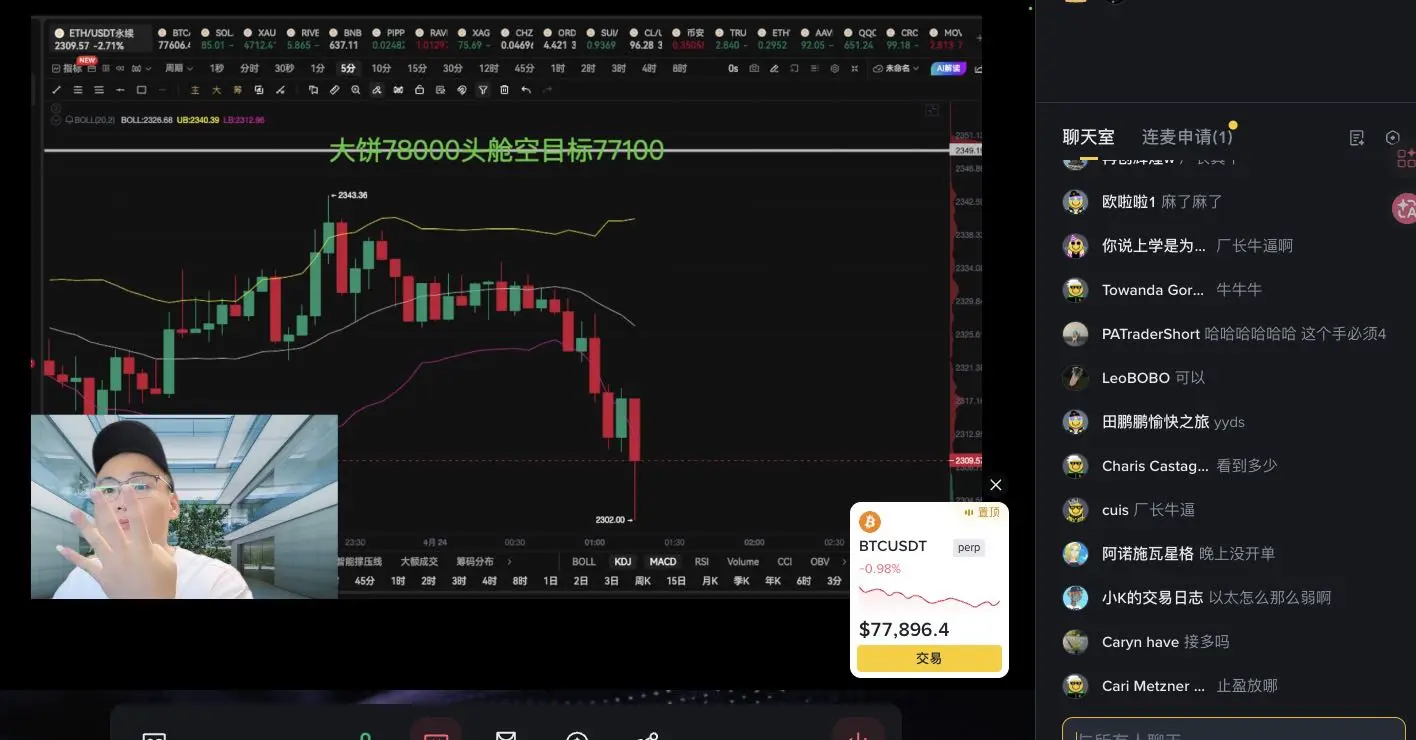
Task: Expand more overlay indicators arrow
Action: pyautogui.click(x=509, y=562)
